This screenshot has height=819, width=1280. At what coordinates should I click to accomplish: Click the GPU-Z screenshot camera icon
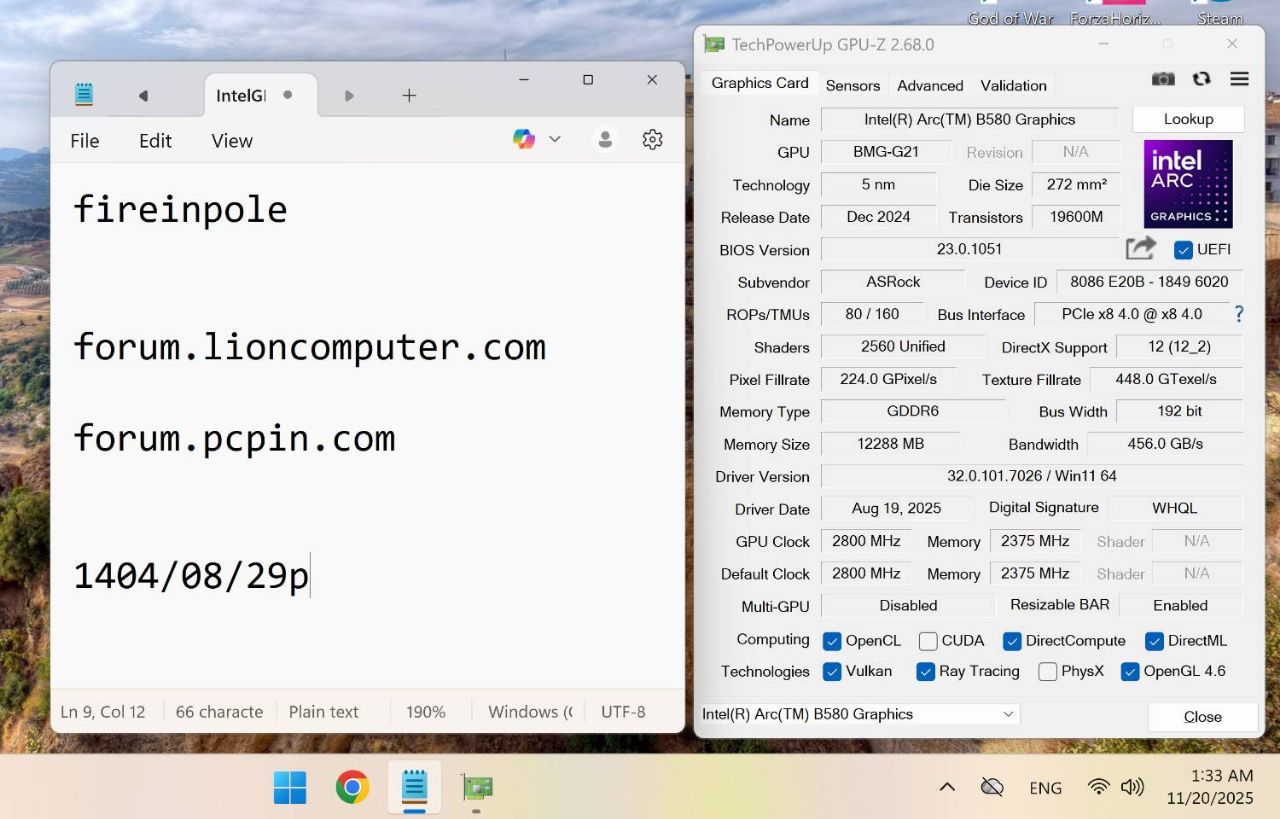1163,79
